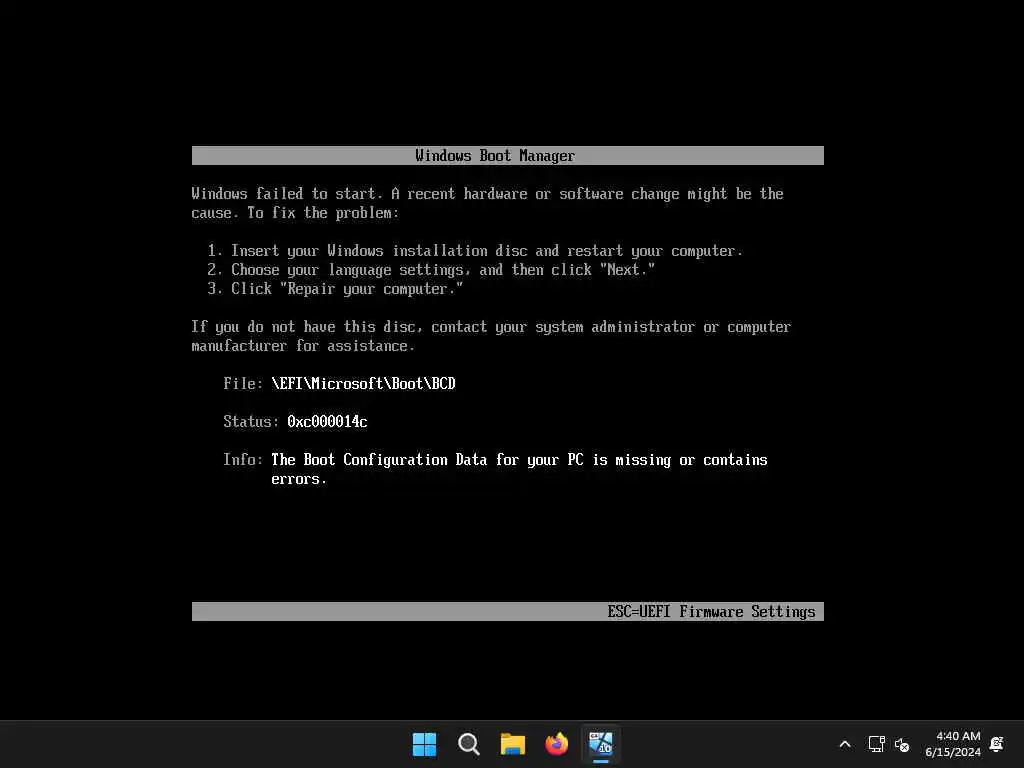Click the status code 0xc000014c

coord(327,422)
